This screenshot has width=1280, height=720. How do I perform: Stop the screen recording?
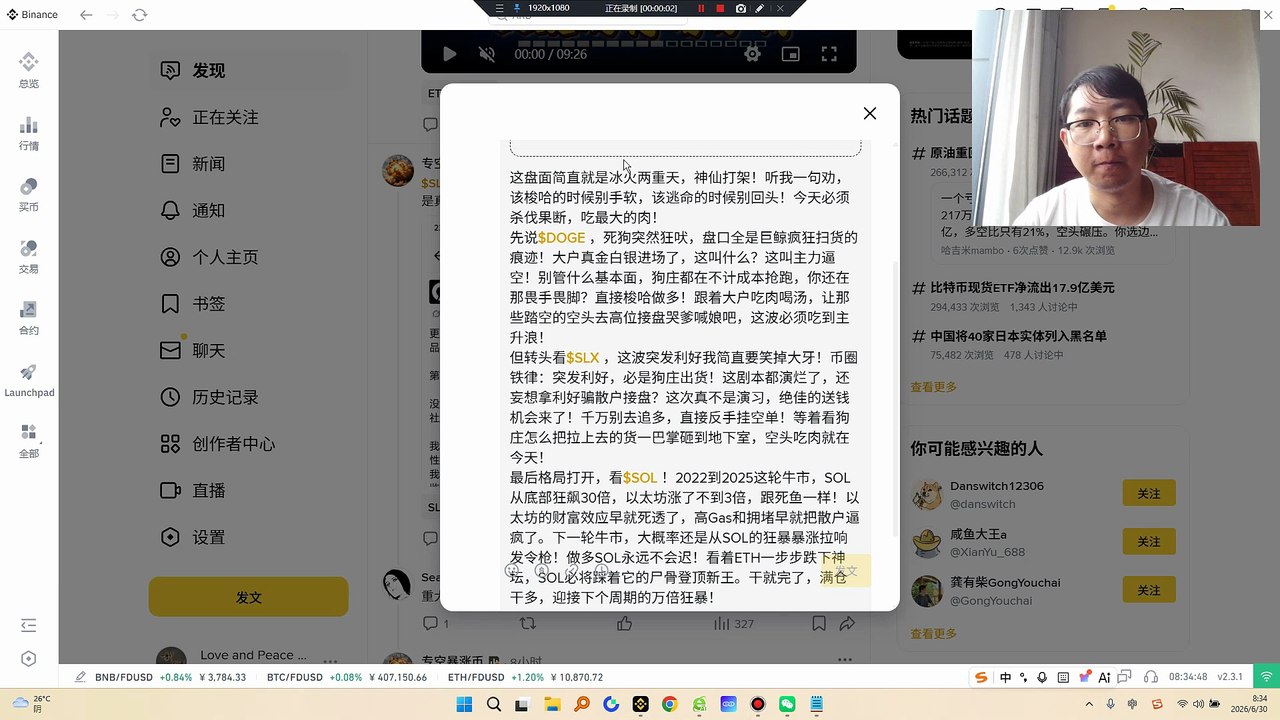point(720,8)
